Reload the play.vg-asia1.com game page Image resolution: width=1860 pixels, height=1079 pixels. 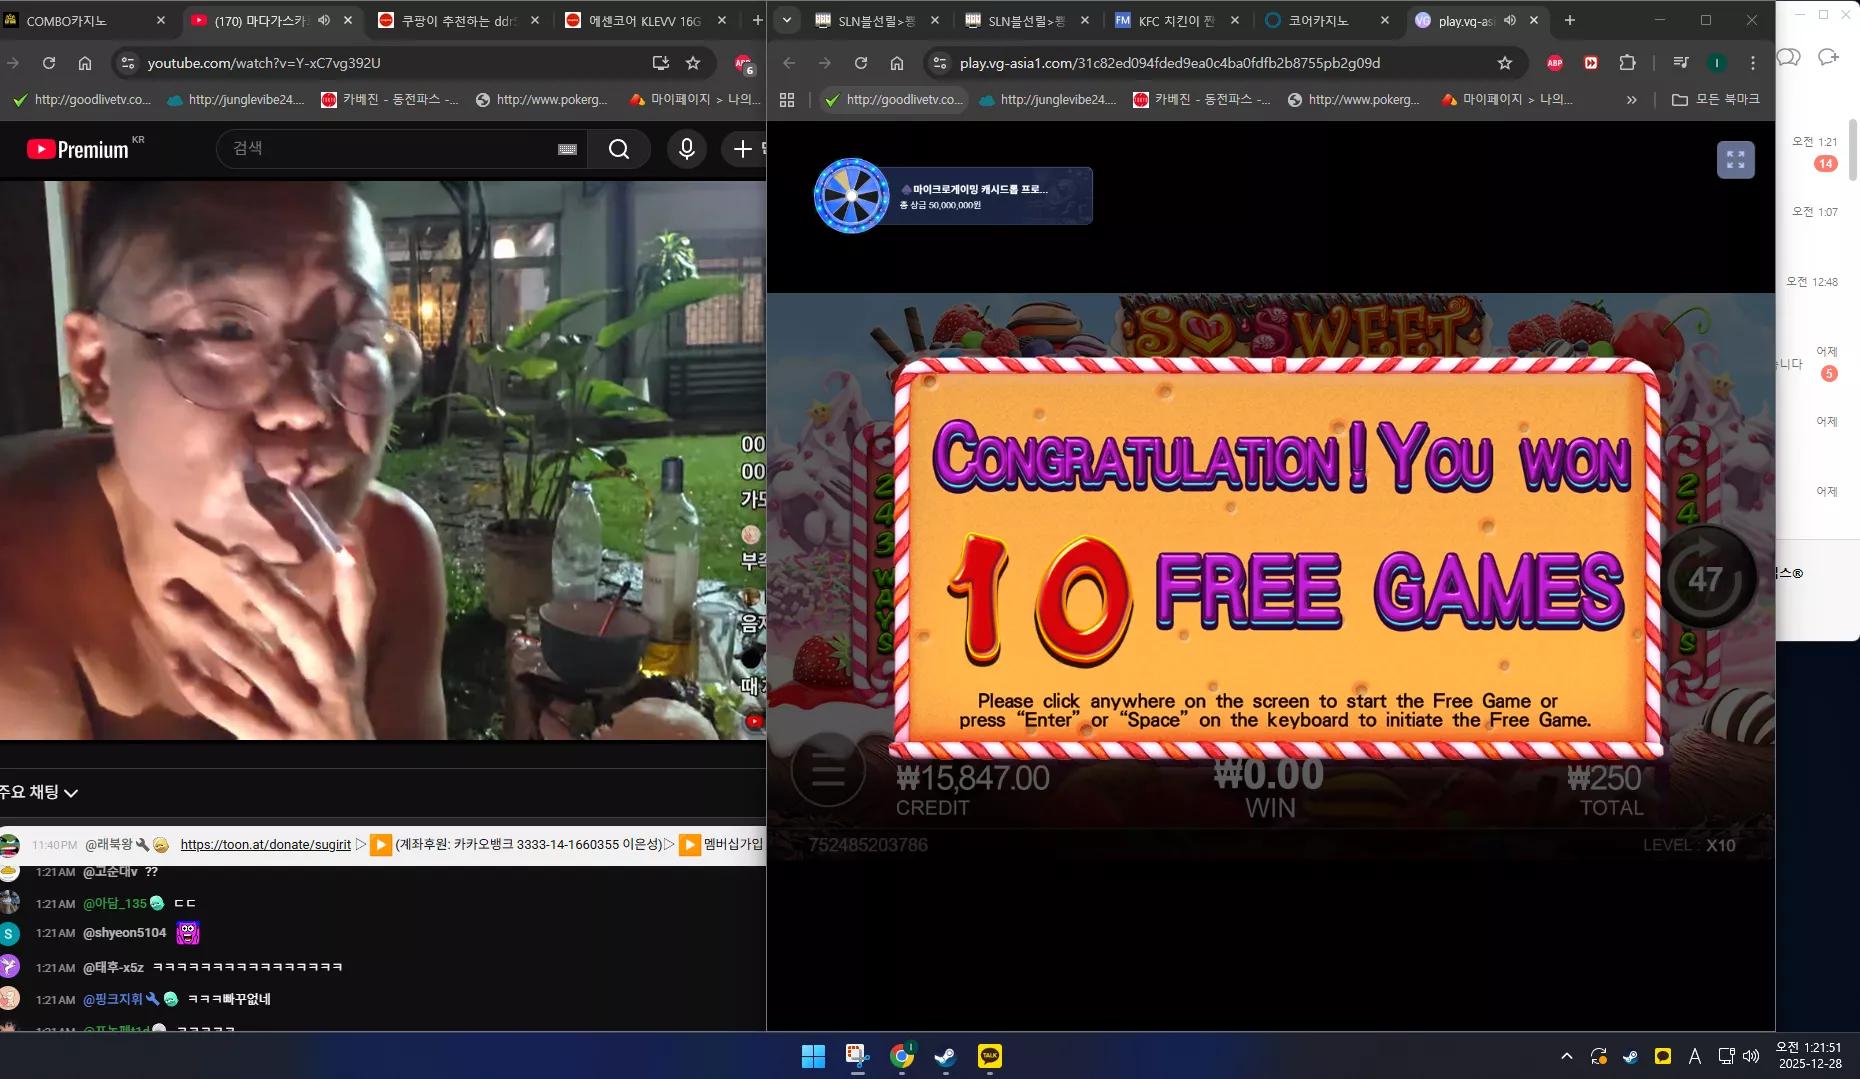coord(861,63)
